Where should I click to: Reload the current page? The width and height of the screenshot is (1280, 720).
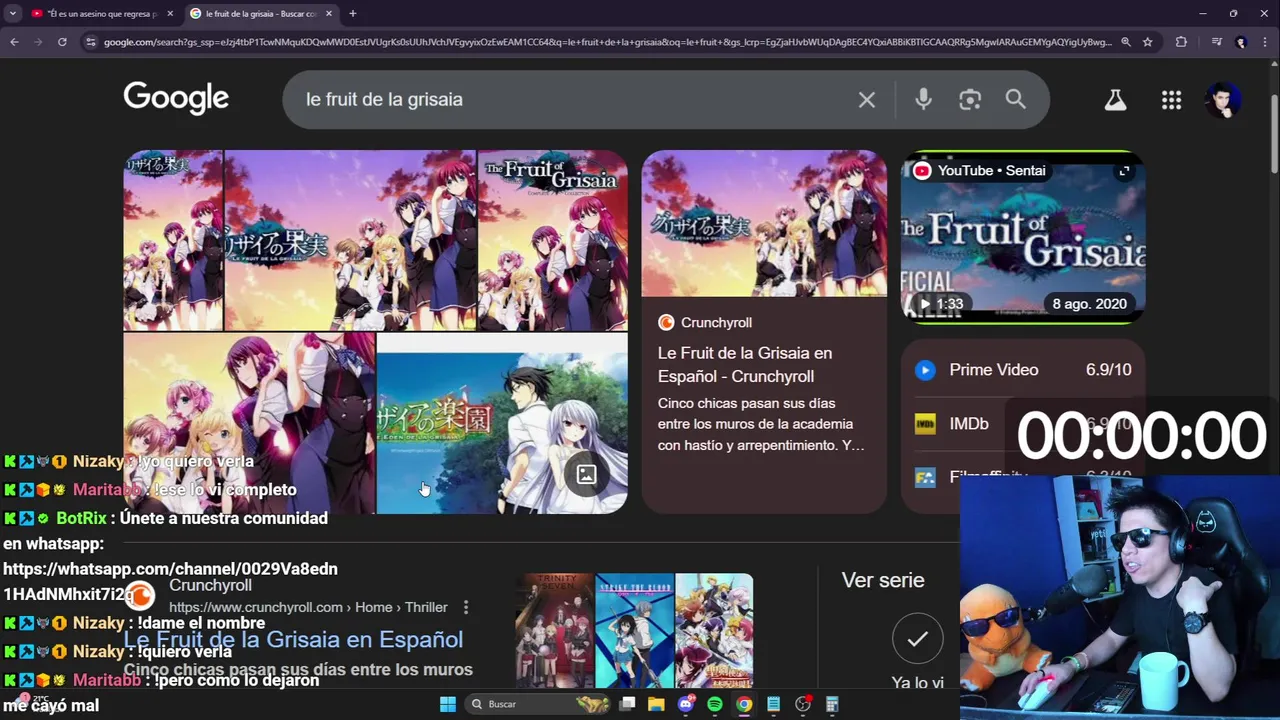pyautogui.click(x=62, y=42)
